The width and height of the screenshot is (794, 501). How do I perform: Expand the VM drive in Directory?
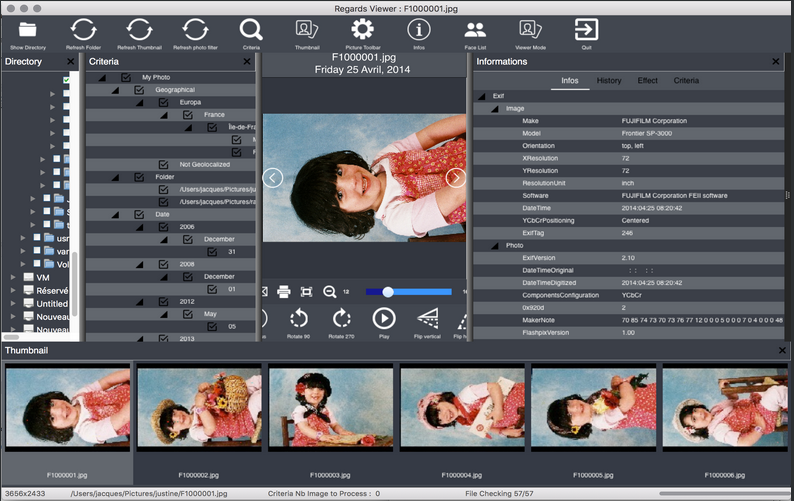[13, 277]
